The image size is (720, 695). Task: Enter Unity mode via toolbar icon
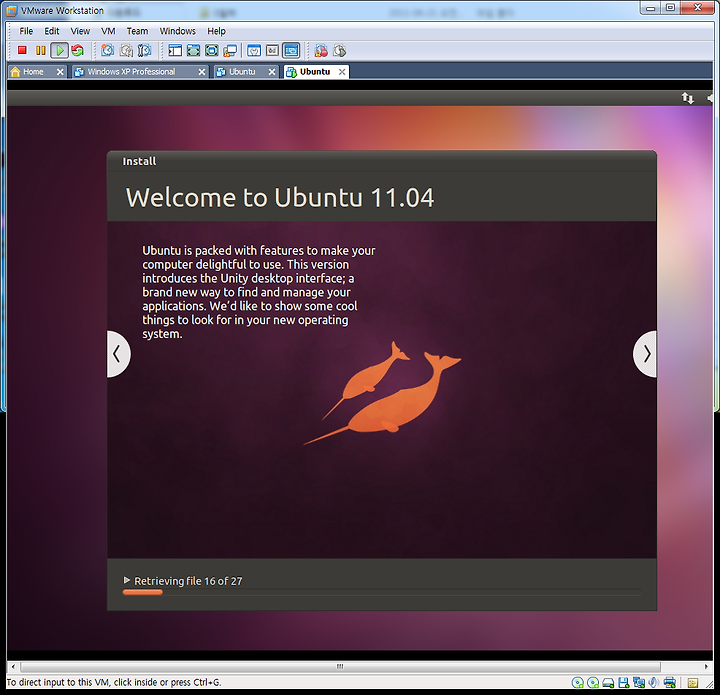tap(230, 50)
